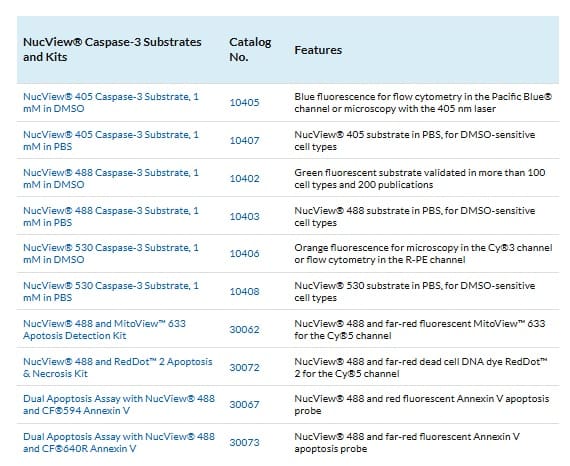Open NucView 488 Caspase-3 Substrate in PBS link
The image size is (570, 466).
pos(111,217)
